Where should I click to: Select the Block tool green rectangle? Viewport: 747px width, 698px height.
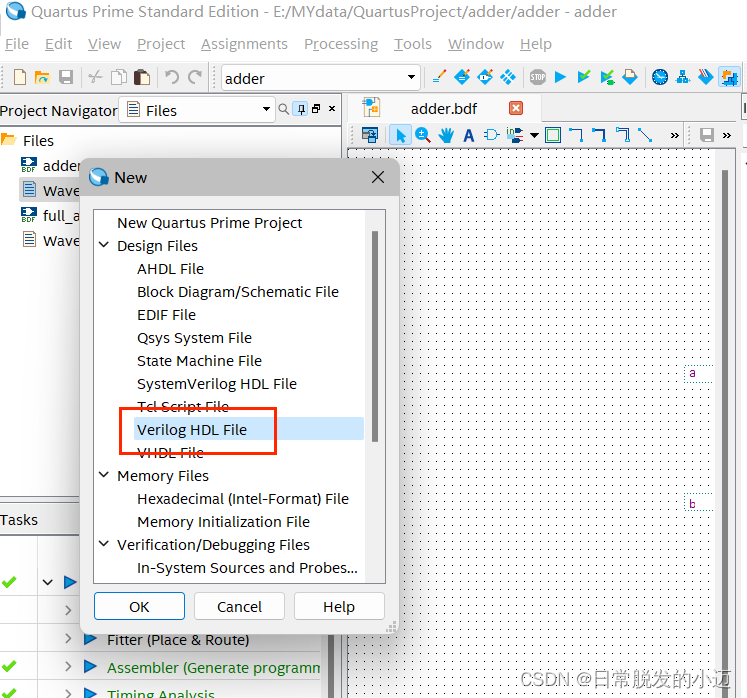click(553, 135)
